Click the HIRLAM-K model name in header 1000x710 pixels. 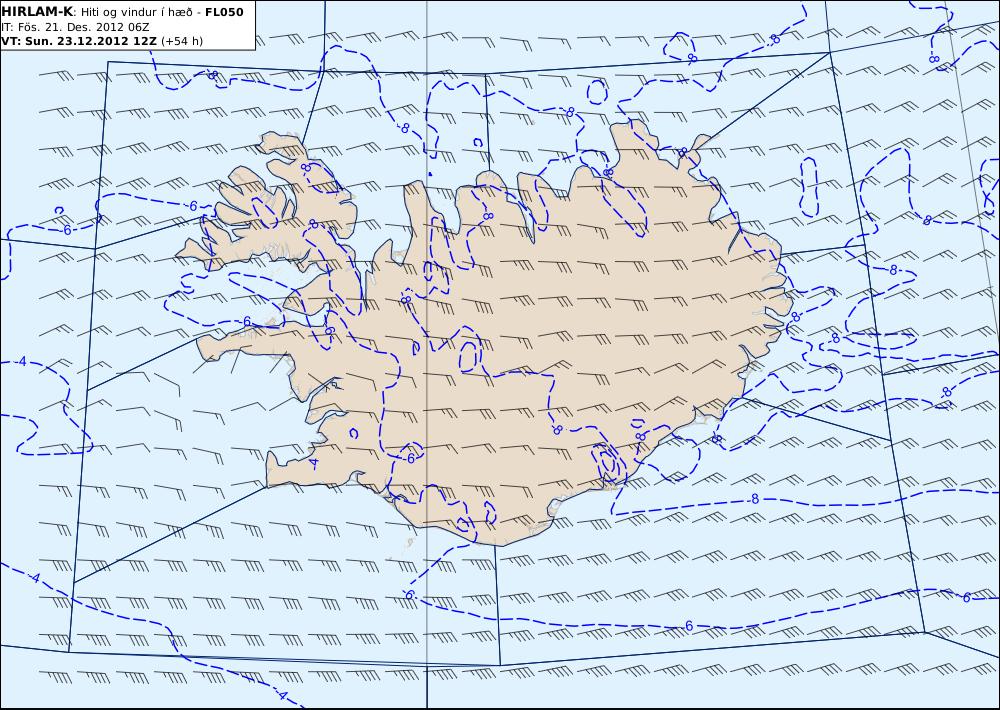pyautogui.click(x=38, y=12)
